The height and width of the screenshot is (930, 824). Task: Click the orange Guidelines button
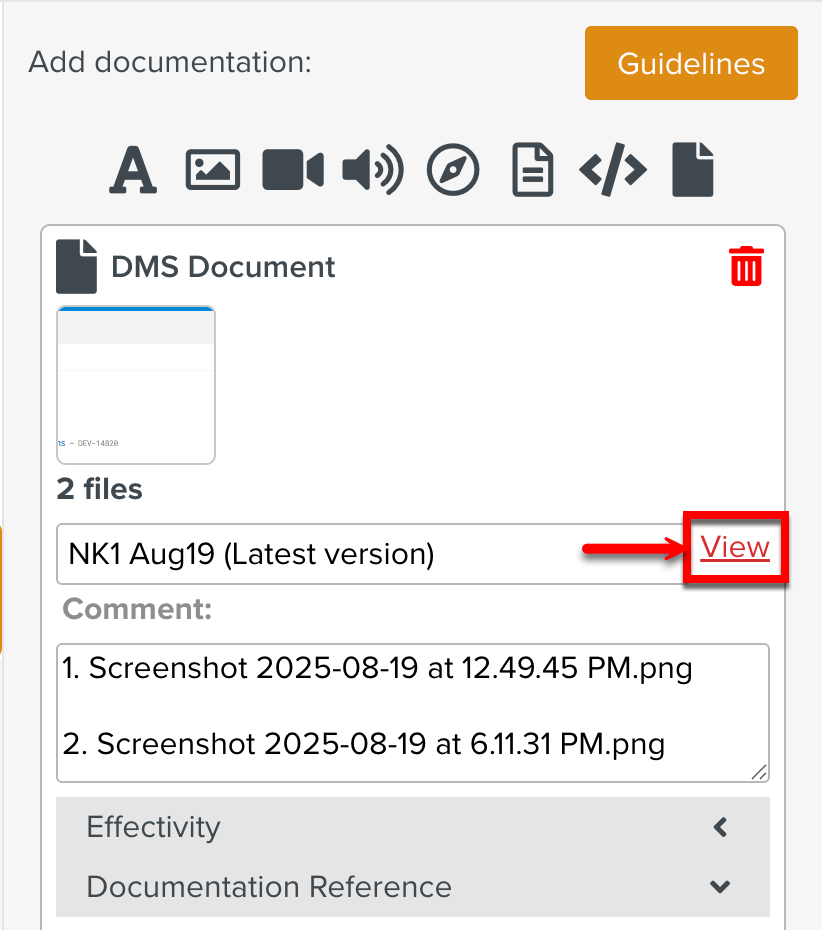point(691,64)
